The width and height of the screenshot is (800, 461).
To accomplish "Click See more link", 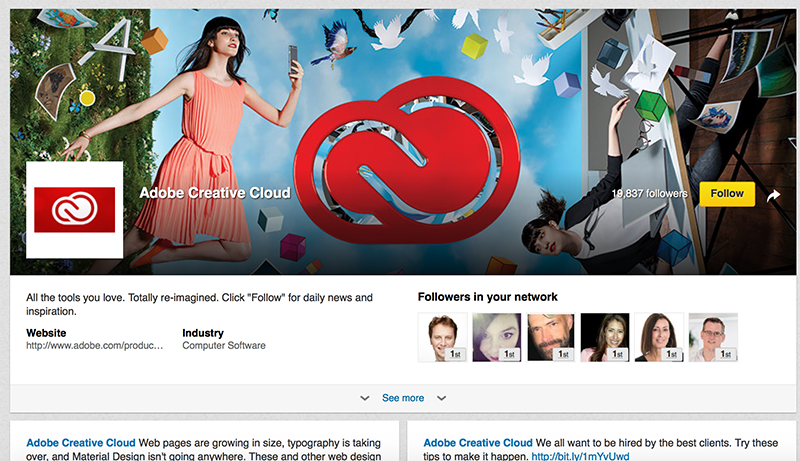I will [x=403, y=398].
